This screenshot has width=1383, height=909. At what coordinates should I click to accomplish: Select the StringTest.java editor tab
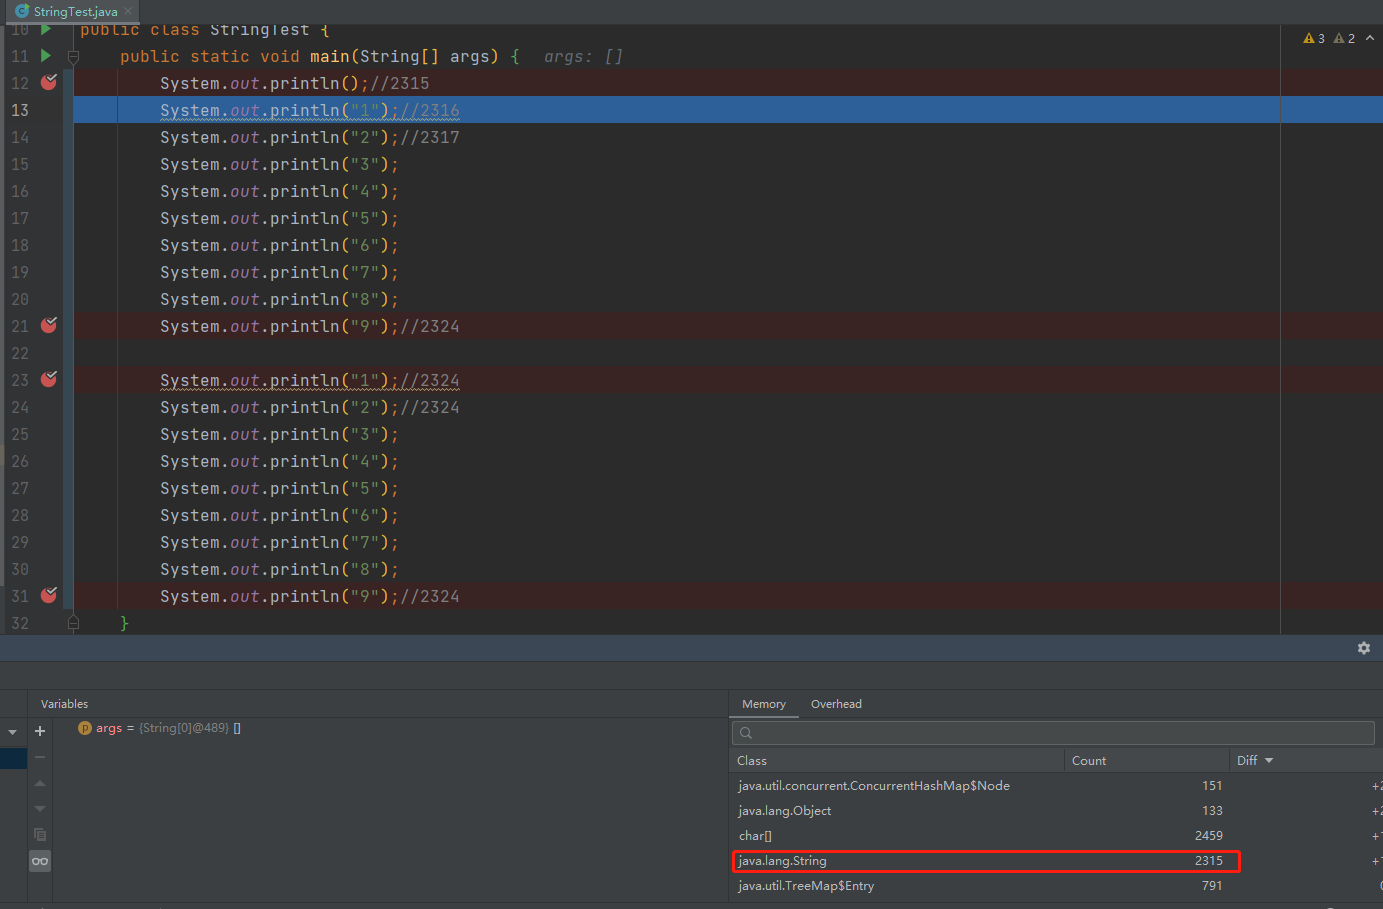point(75,11)
